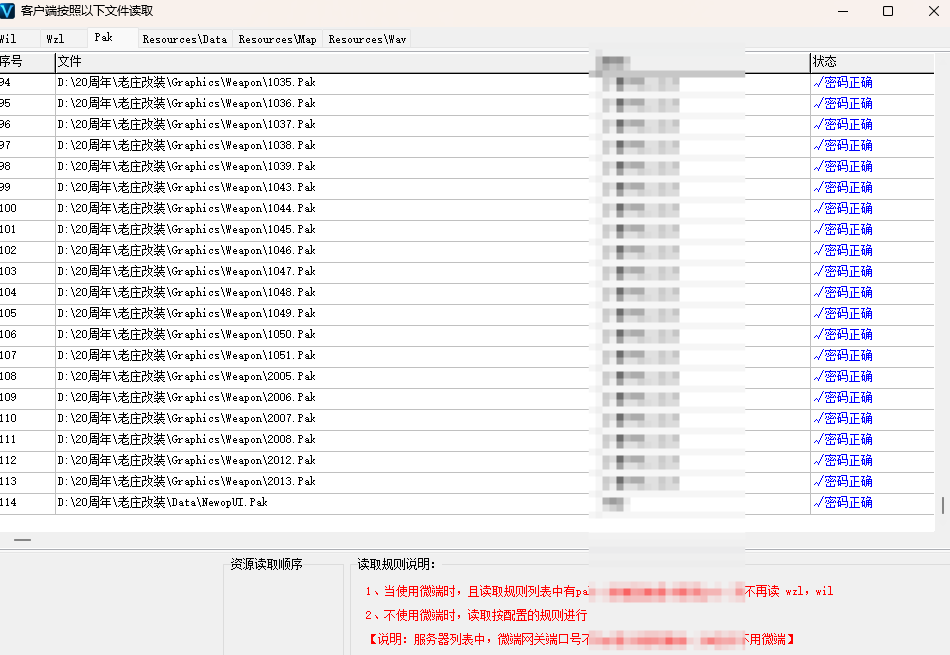This screenshot has height=655, width=950.
Task: Click the 资源读取顺序 group label
Action: coord(267,564)
